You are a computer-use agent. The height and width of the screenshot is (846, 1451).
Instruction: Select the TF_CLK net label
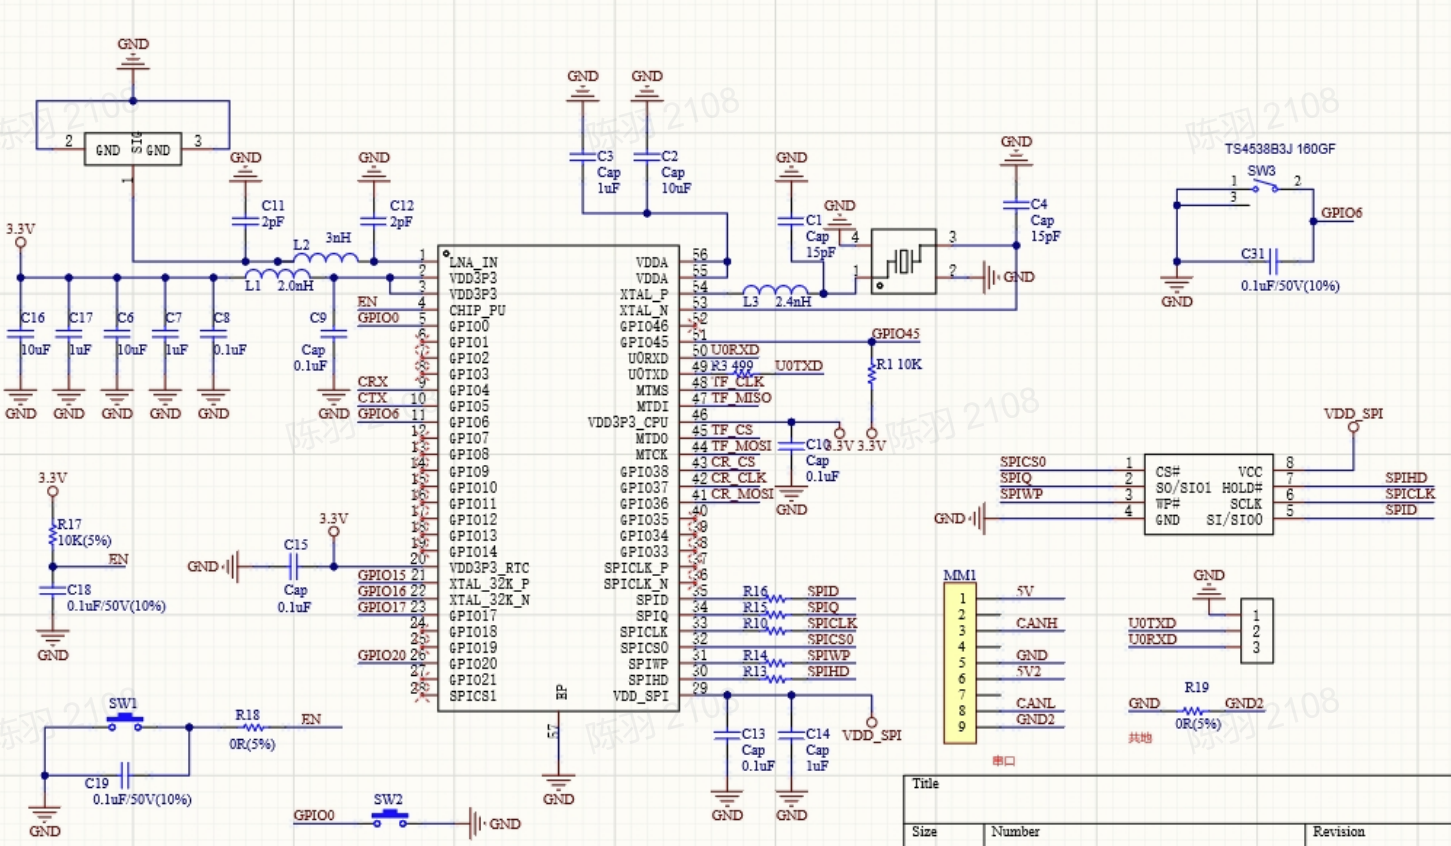(x=737, y=382)
